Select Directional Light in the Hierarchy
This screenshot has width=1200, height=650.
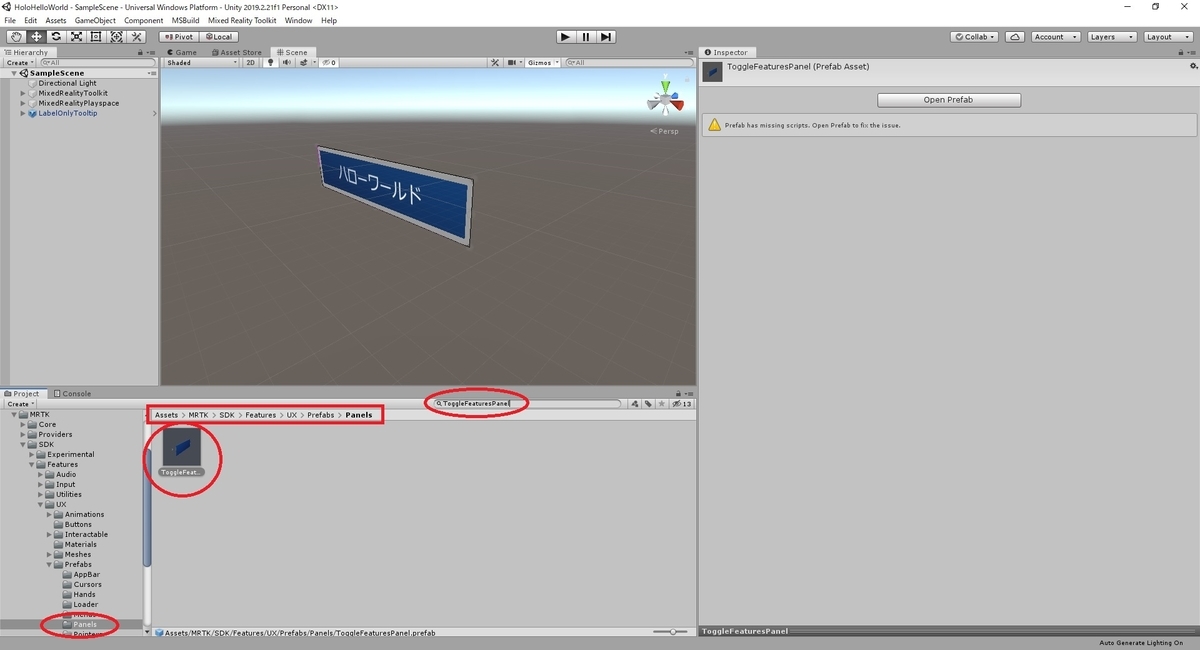tap(67, 83)
